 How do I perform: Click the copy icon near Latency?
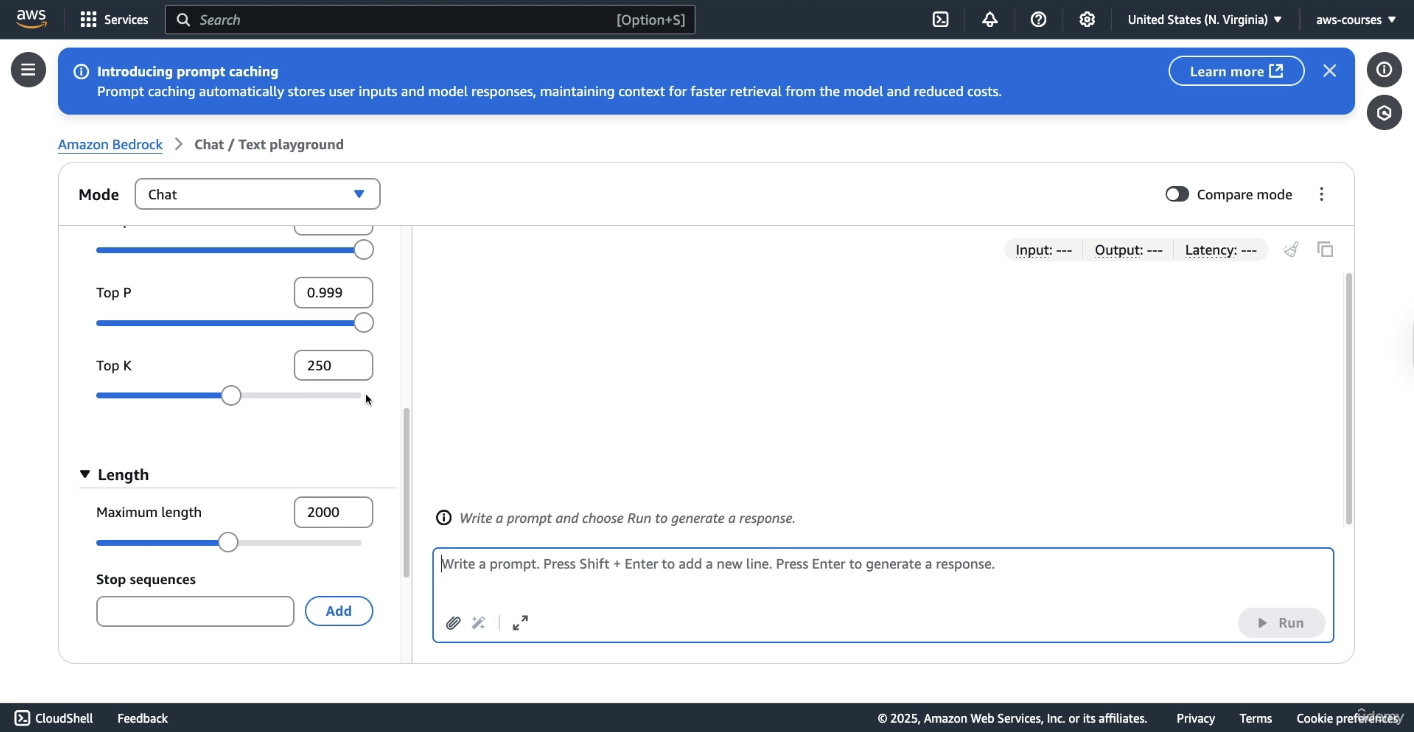coord(1325,250)
